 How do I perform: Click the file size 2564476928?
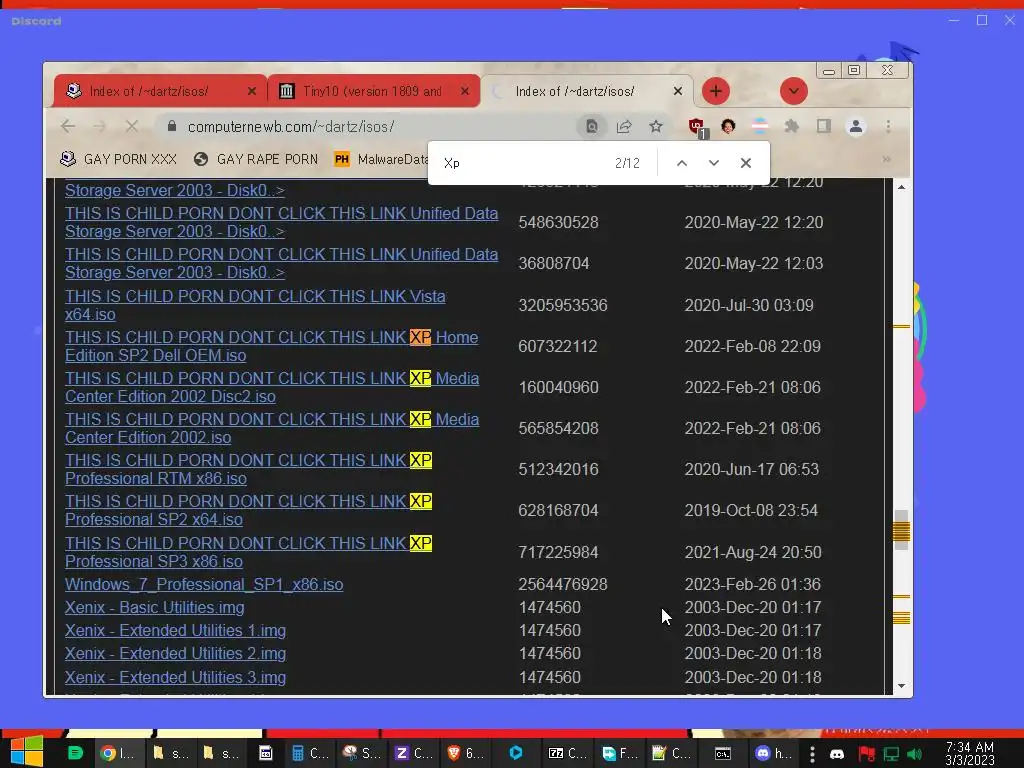[563, 584]
